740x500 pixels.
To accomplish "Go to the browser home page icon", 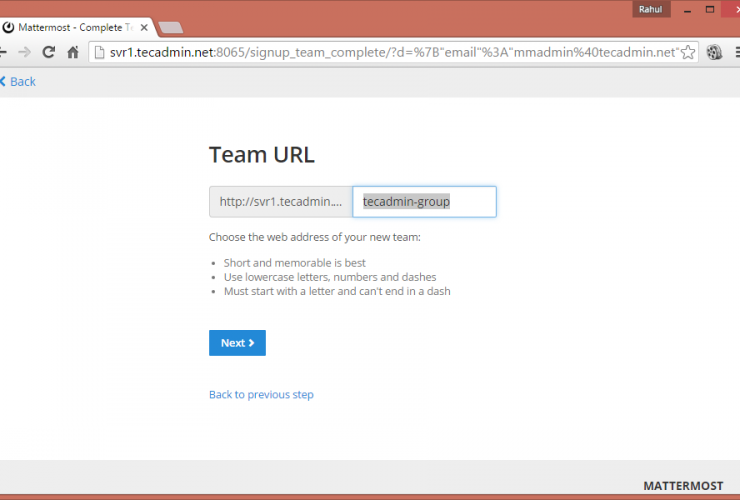I will click(x=72, y=52).
